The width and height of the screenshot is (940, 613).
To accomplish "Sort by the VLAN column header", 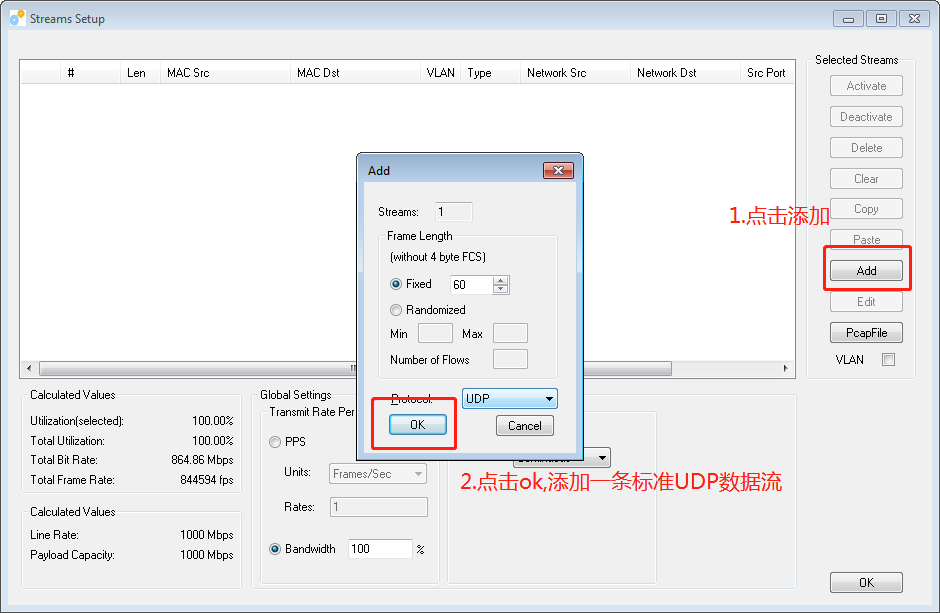I will [440, 73].
